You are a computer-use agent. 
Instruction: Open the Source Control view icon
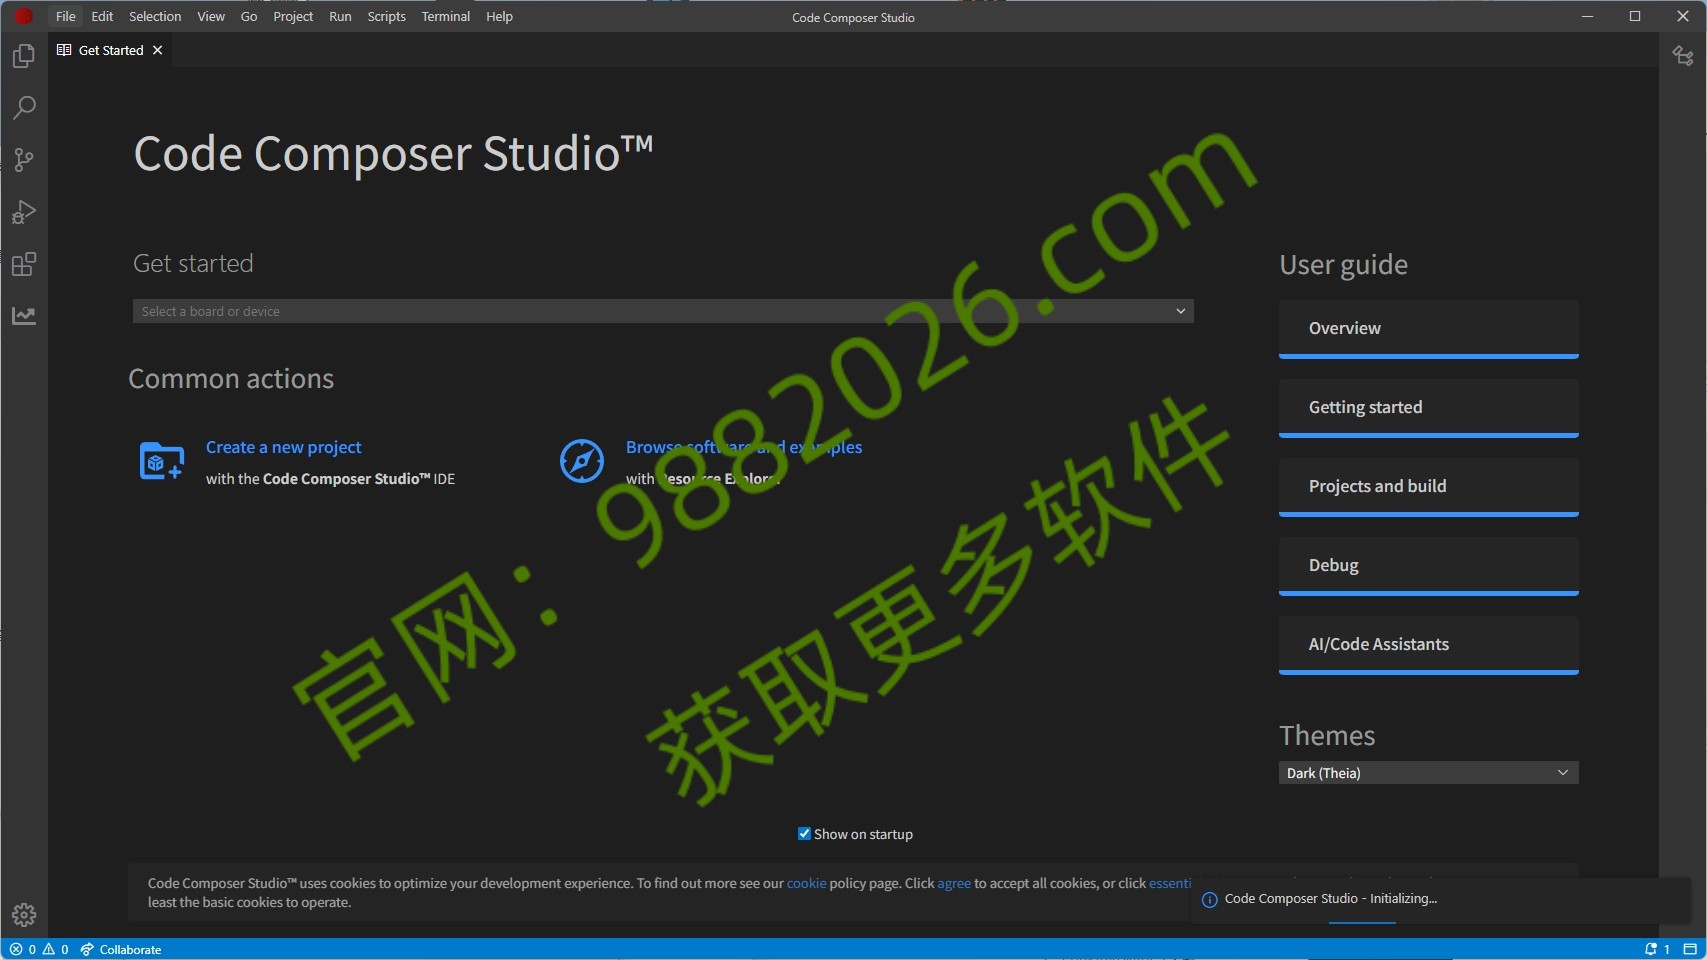coord(24,160)
